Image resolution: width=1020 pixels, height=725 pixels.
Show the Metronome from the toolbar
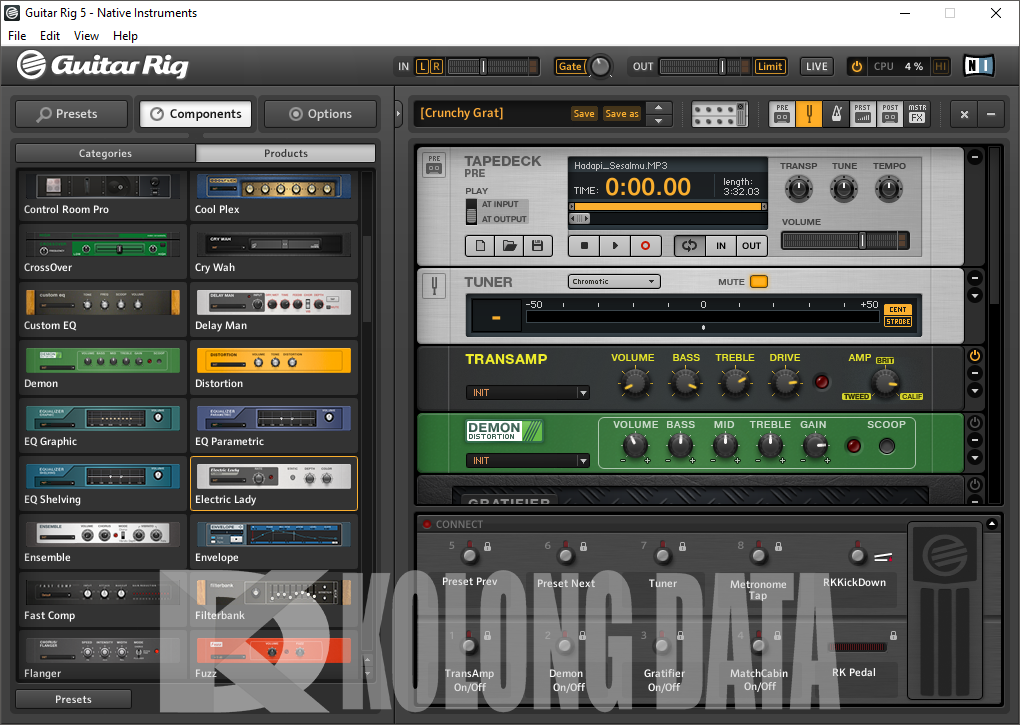[x=837, y=114]
